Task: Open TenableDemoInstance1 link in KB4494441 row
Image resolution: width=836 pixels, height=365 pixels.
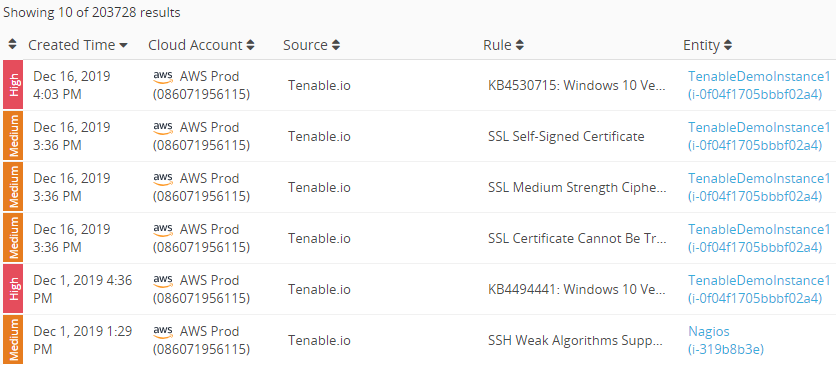Action: coord(759,289)
